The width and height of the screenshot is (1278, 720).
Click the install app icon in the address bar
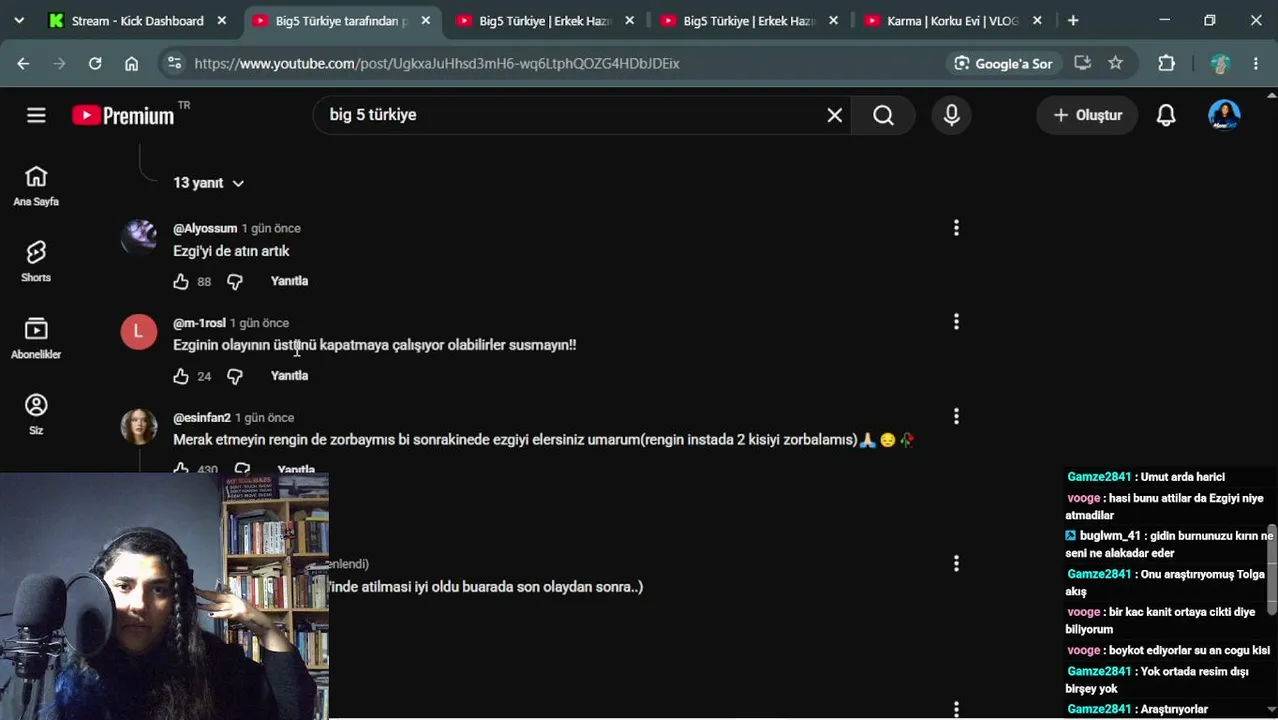1082,63
